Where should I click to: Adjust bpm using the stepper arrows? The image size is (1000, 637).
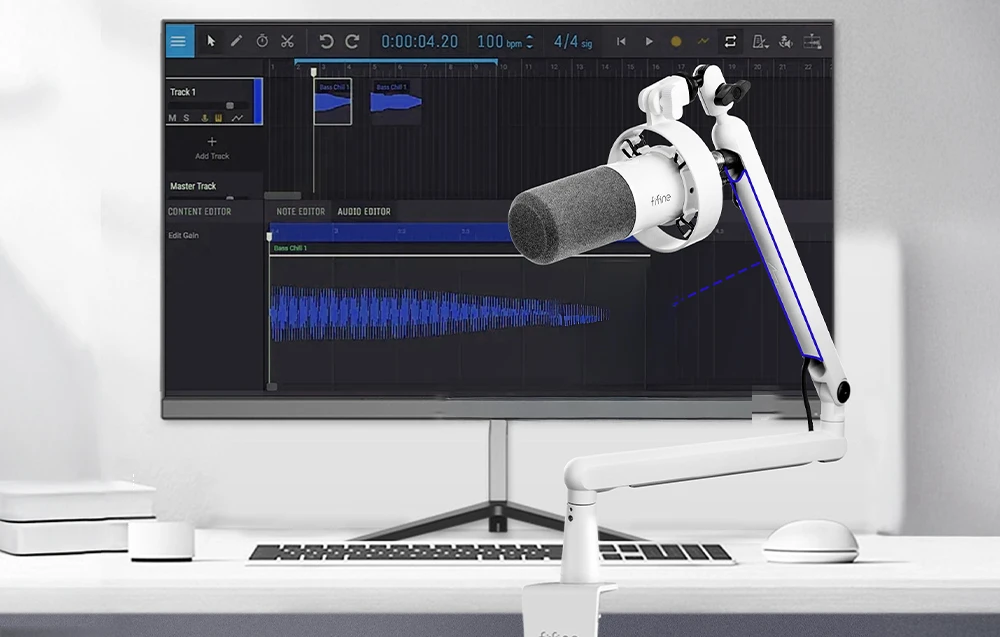point(529,42)
